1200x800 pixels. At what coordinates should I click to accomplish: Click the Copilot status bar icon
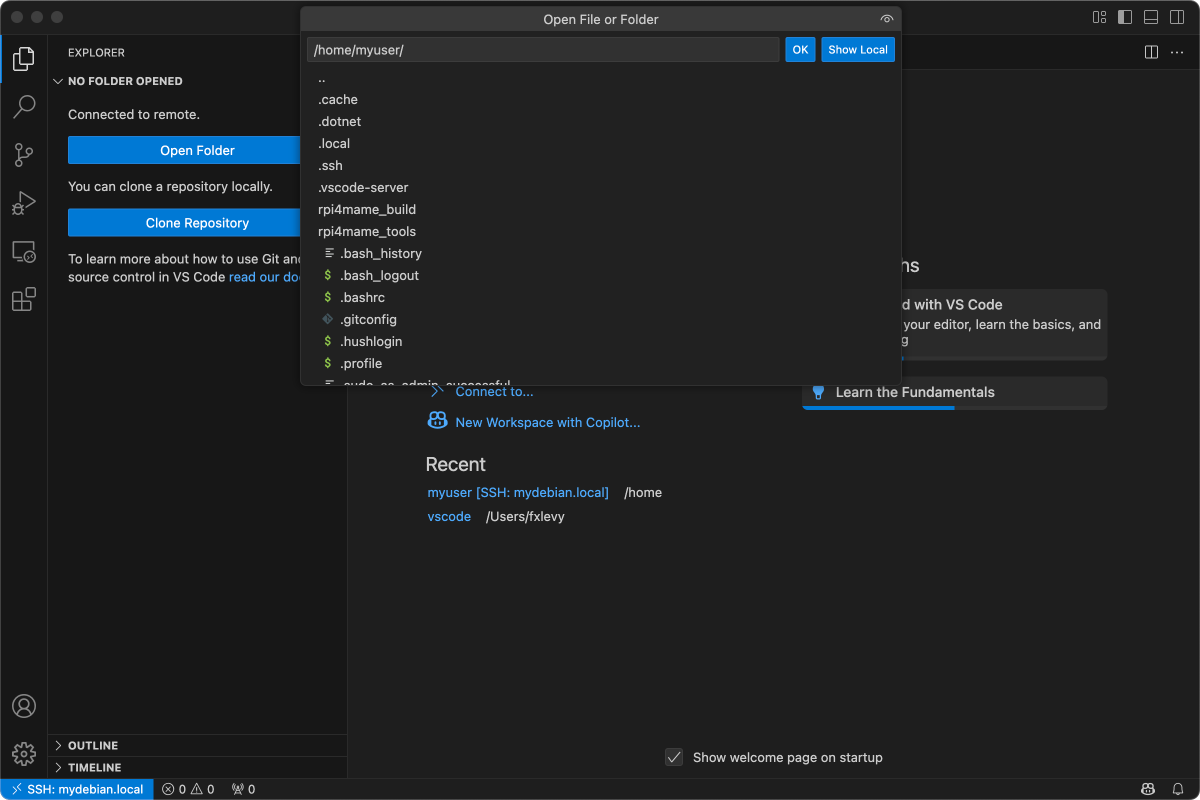pos(1149,789)
